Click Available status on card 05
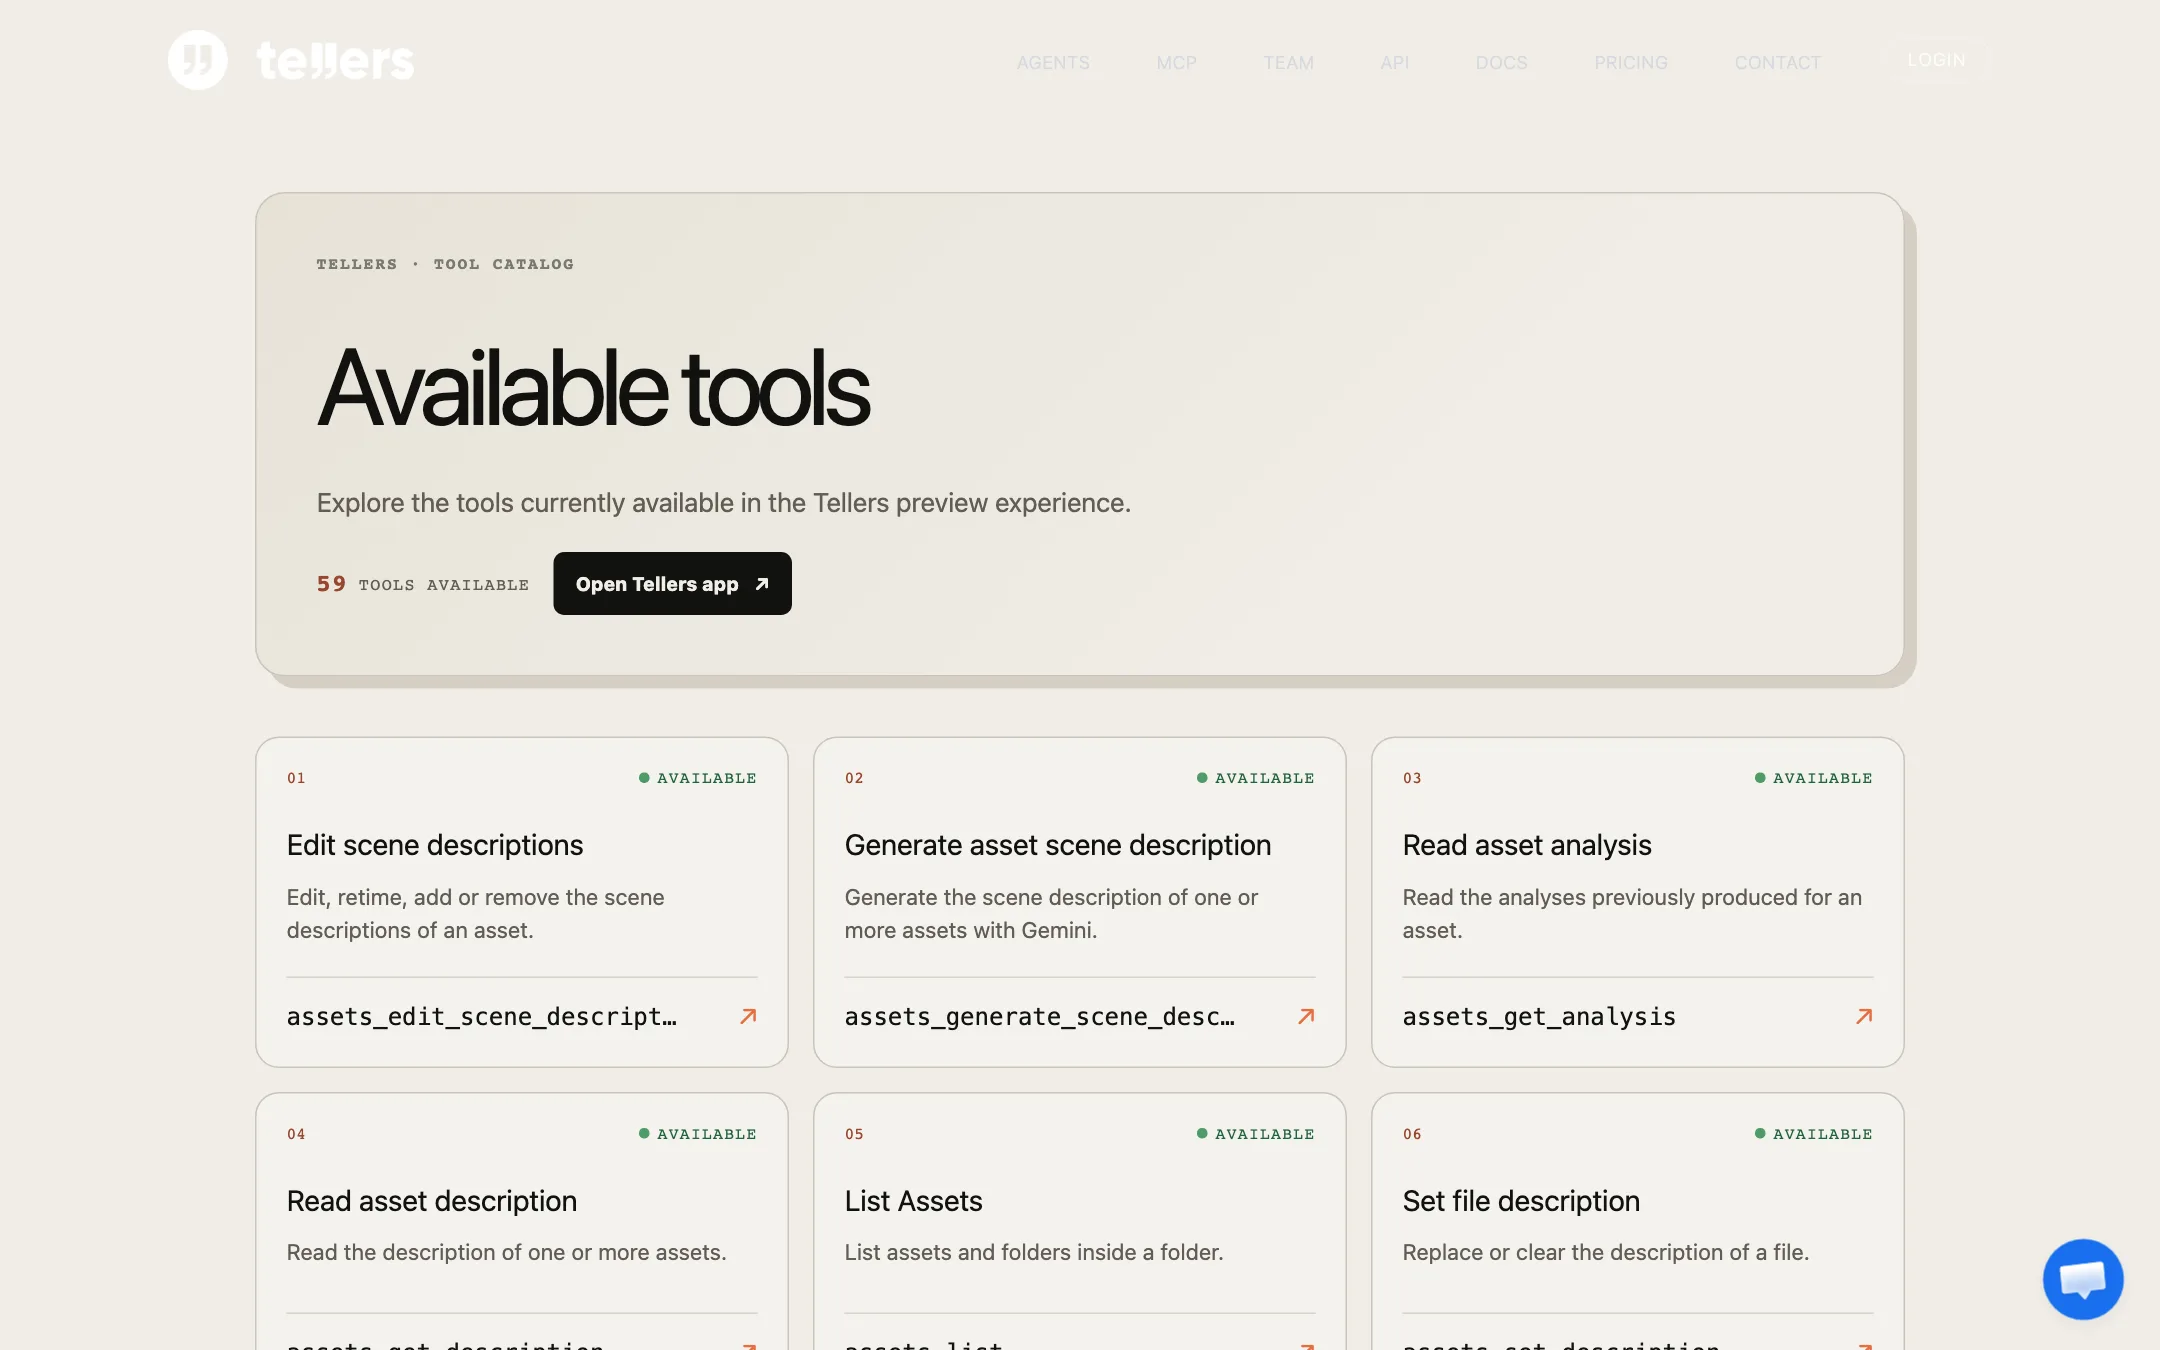Screen dimensions: 2160x1350 pos(1256,1134)
